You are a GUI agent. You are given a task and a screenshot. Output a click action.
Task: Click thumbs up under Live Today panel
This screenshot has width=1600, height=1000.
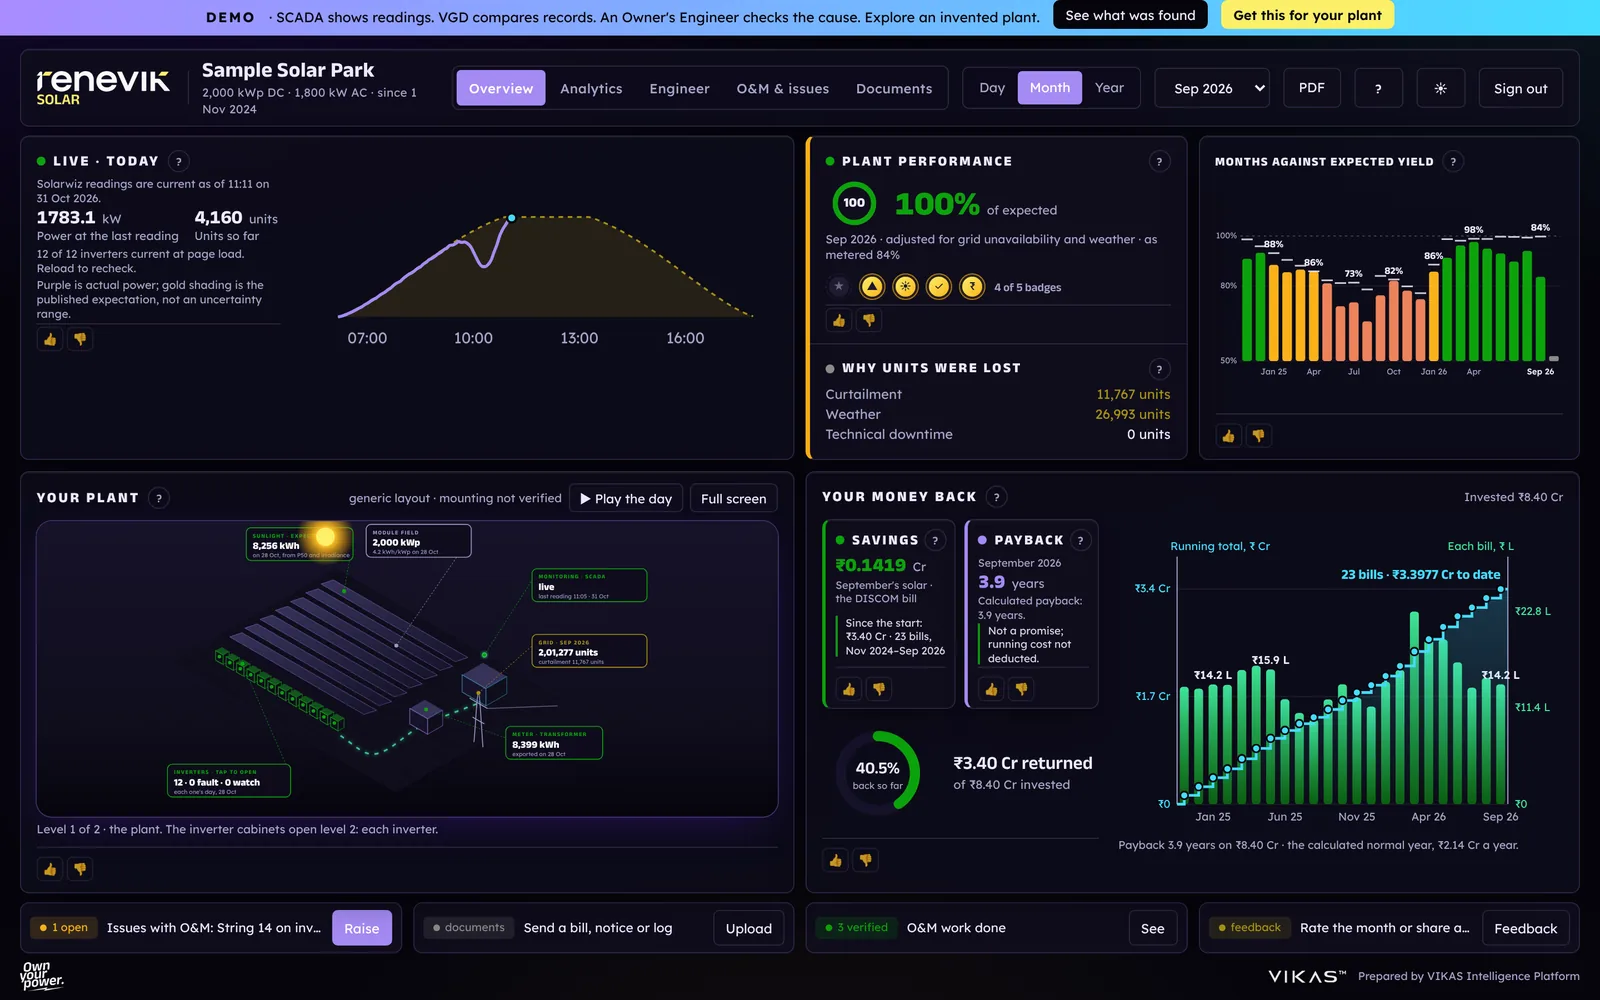pyautogui.click(x=50, y=339)
